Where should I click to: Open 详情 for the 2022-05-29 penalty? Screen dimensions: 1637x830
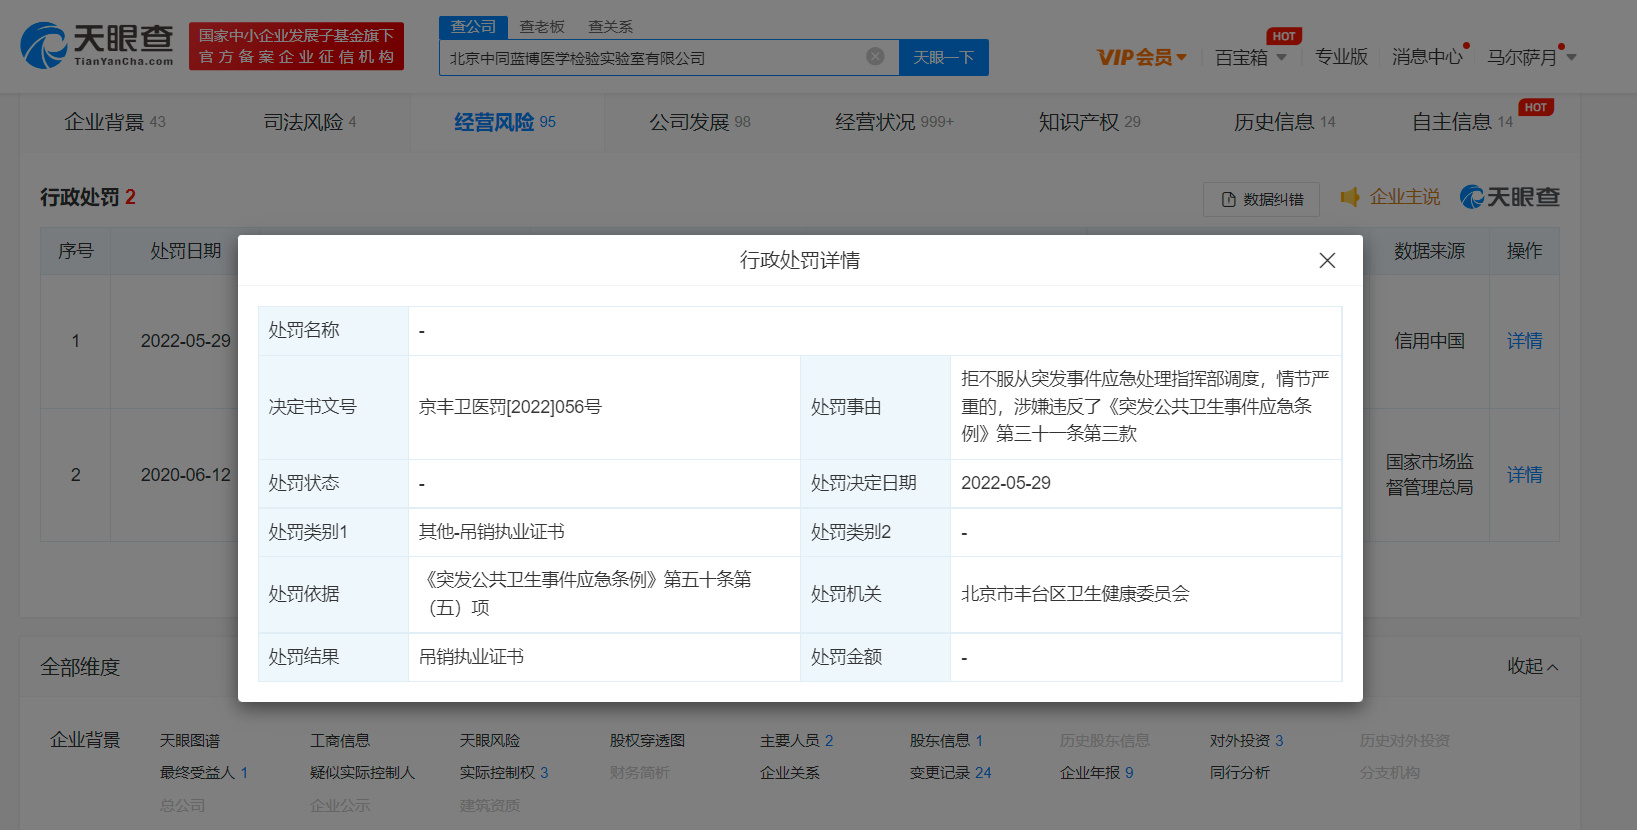click(x=1524, y=341)
